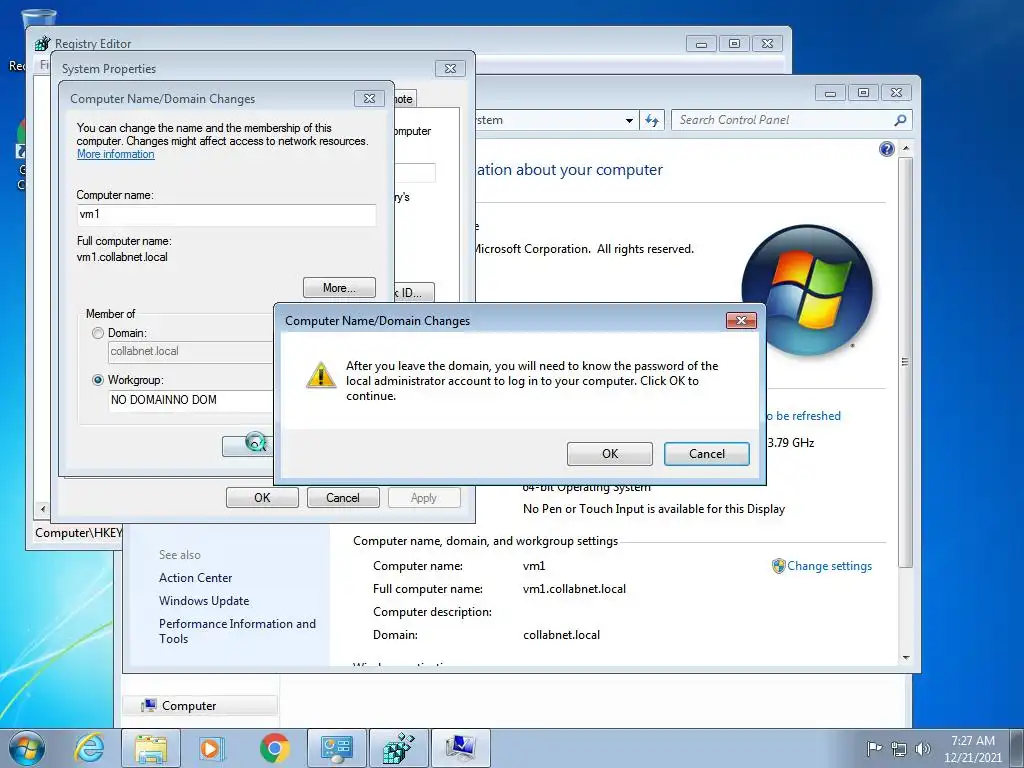Click OK in the leave-domain warning dialog
Screen dimensions: 1024x768
(x=609, y=454)
